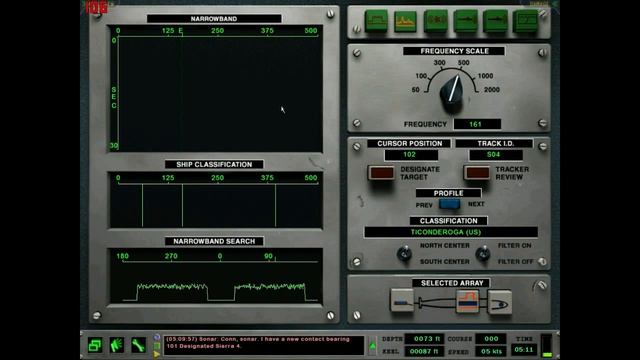Set frequency scale to 500 on the dial

463,63
